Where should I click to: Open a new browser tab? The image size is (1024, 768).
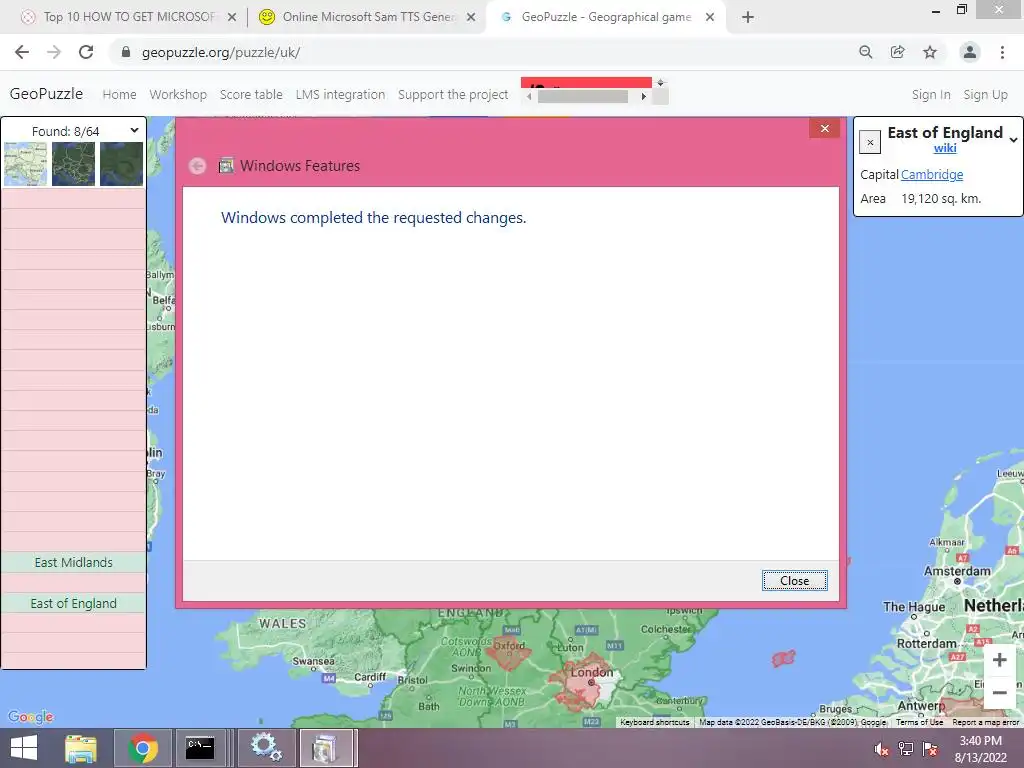[748, 17]
